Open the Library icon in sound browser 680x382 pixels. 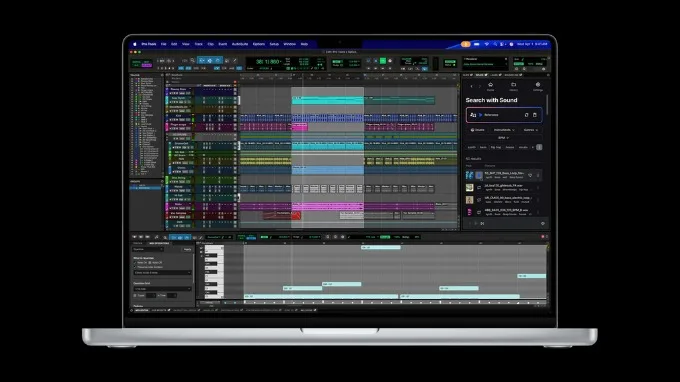(x=513, y=86)
